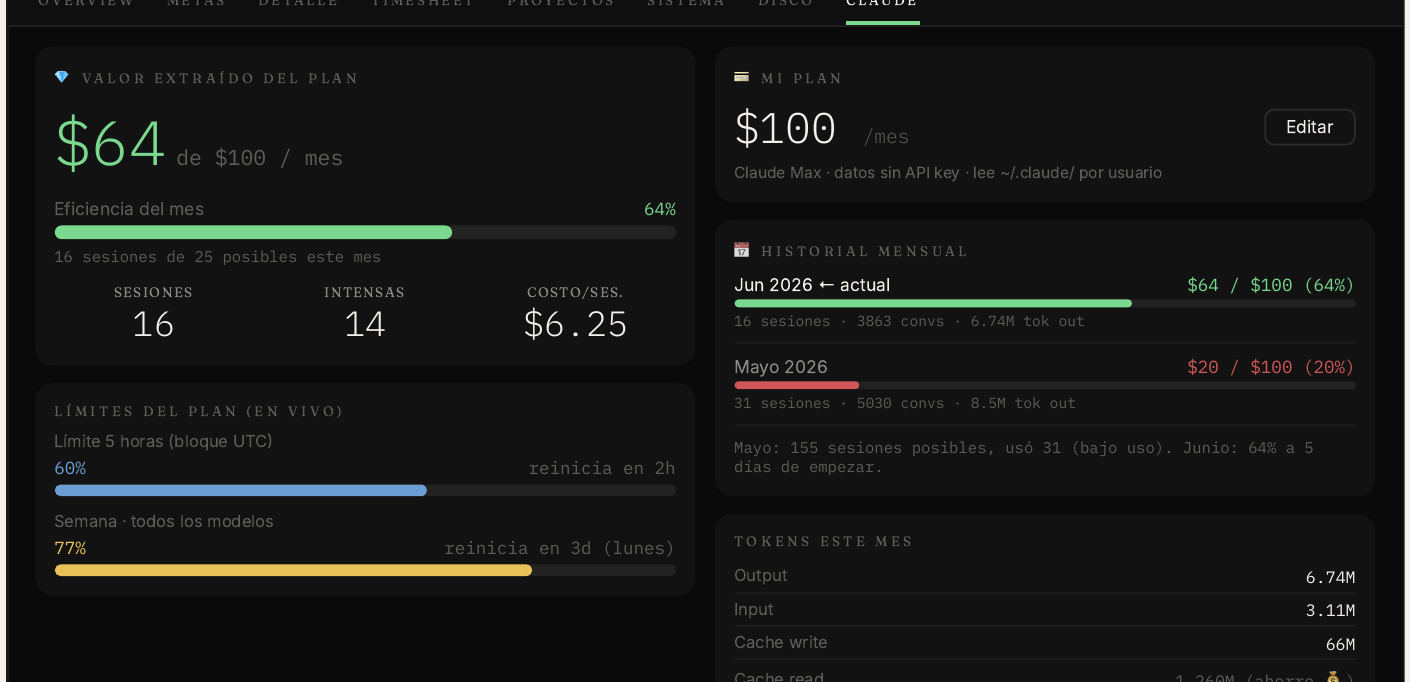Go to the Detalle tab
This screenshot has height=682, width=1410.
point(298,3)
